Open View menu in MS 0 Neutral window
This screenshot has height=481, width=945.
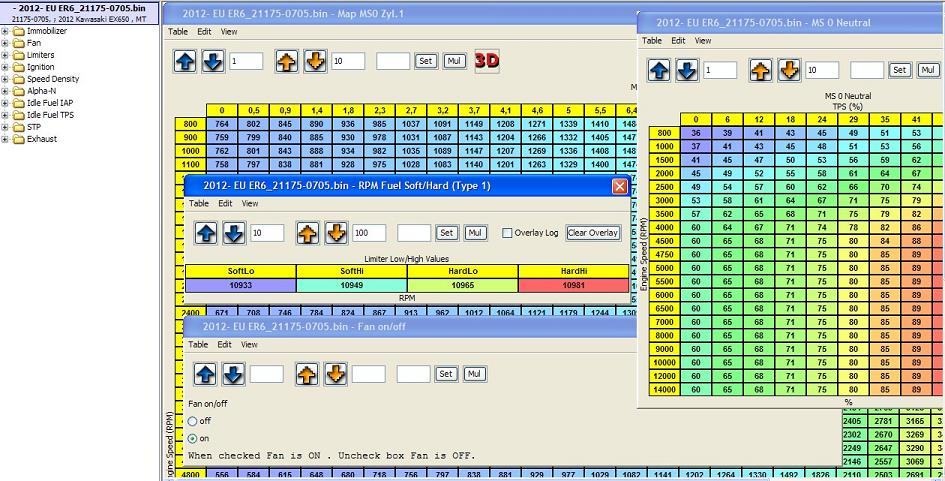click(x=703, y=41)
